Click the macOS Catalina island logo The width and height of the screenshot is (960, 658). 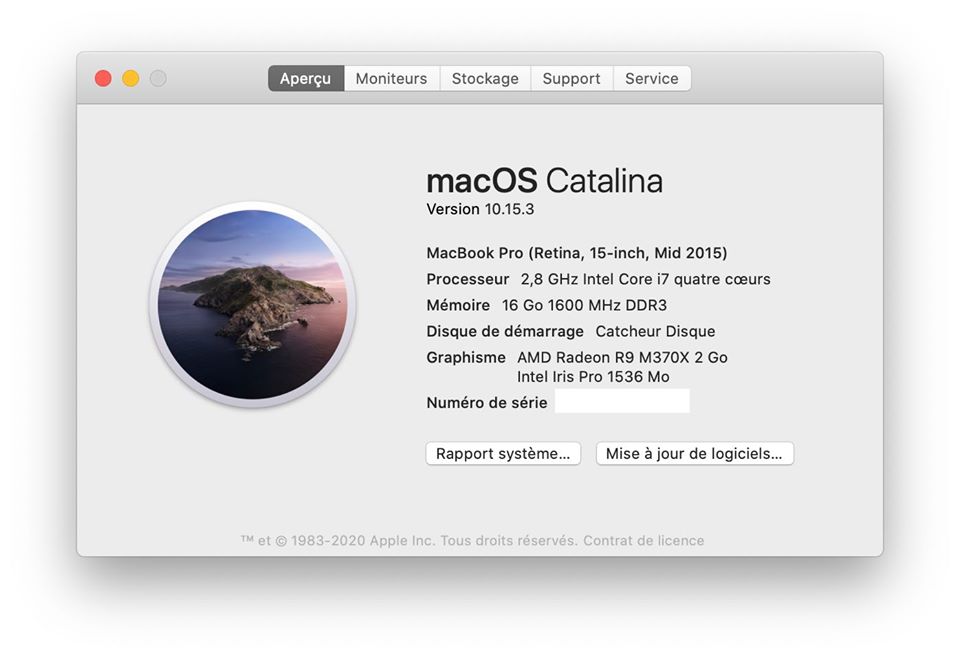click(252, 304)
